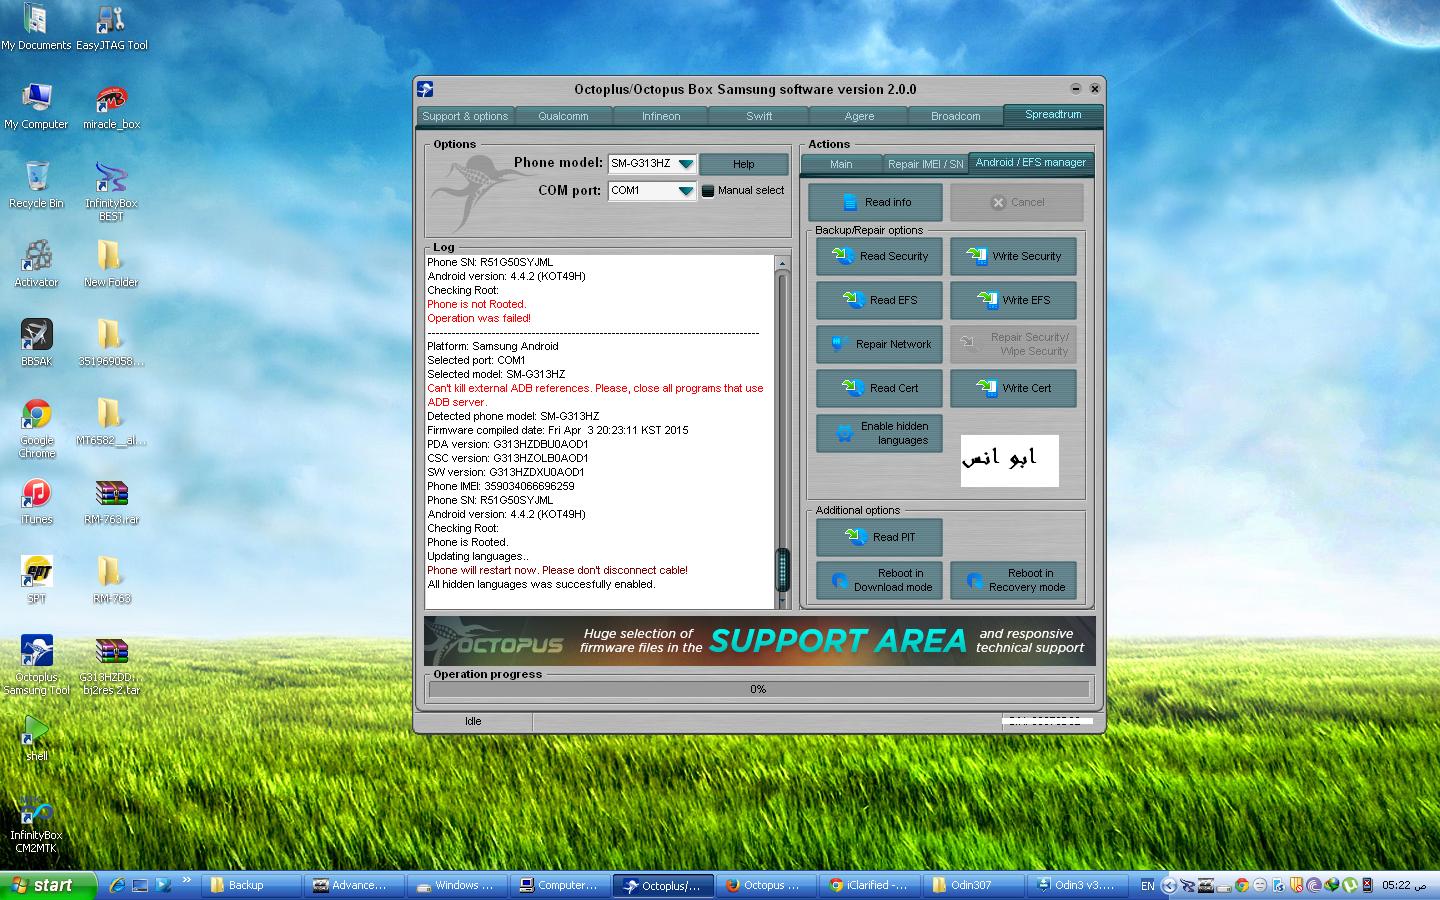Open the Phone model dropdown

tap(685, 164)
